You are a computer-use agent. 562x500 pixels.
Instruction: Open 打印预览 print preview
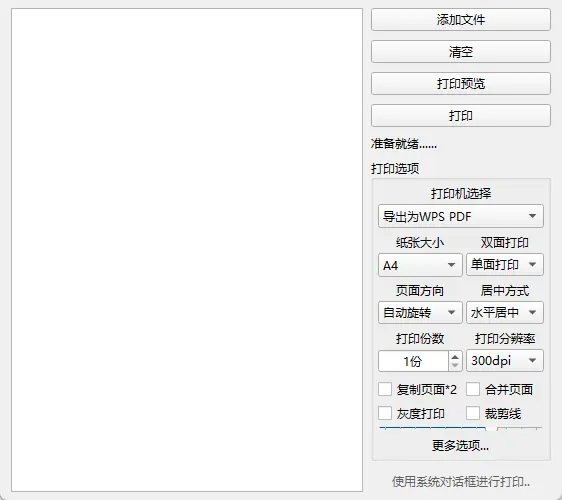[x=461, y=84]
